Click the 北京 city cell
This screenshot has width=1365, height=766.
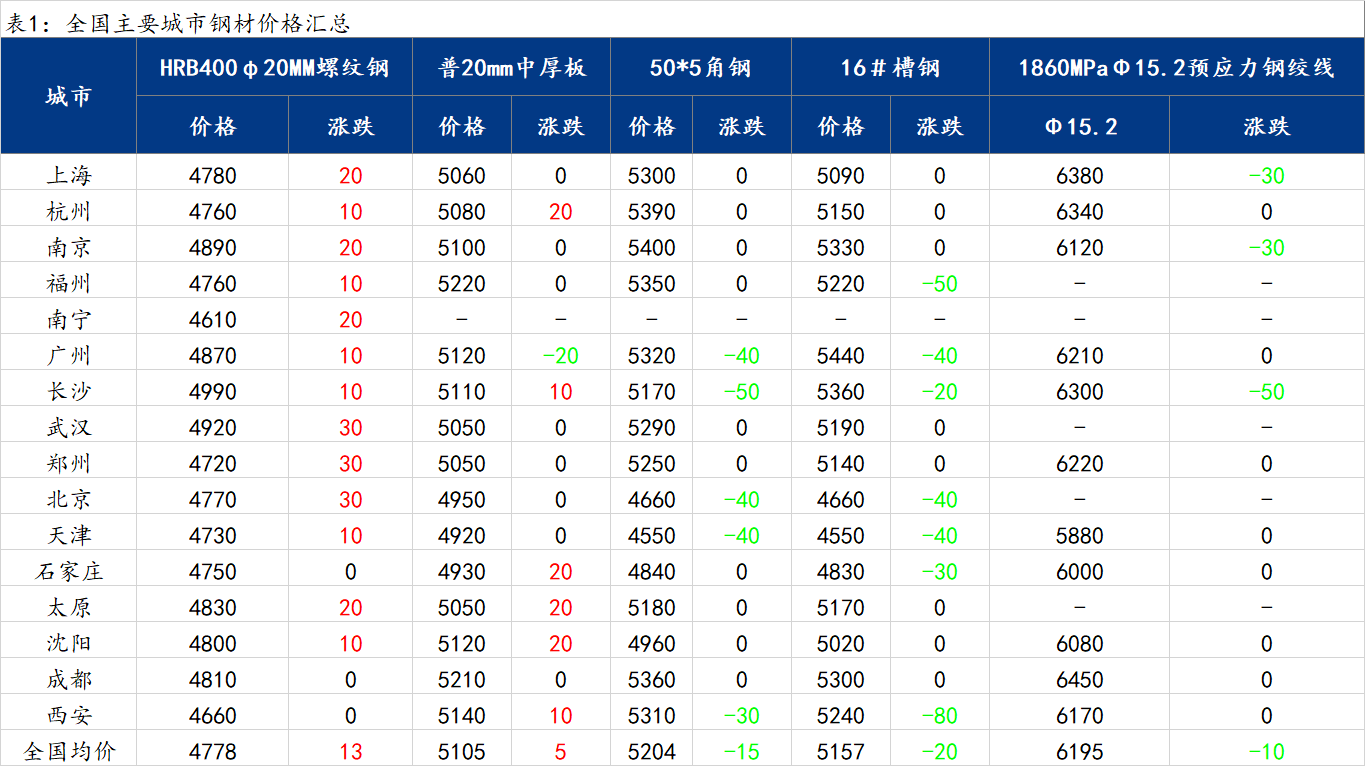68,500
